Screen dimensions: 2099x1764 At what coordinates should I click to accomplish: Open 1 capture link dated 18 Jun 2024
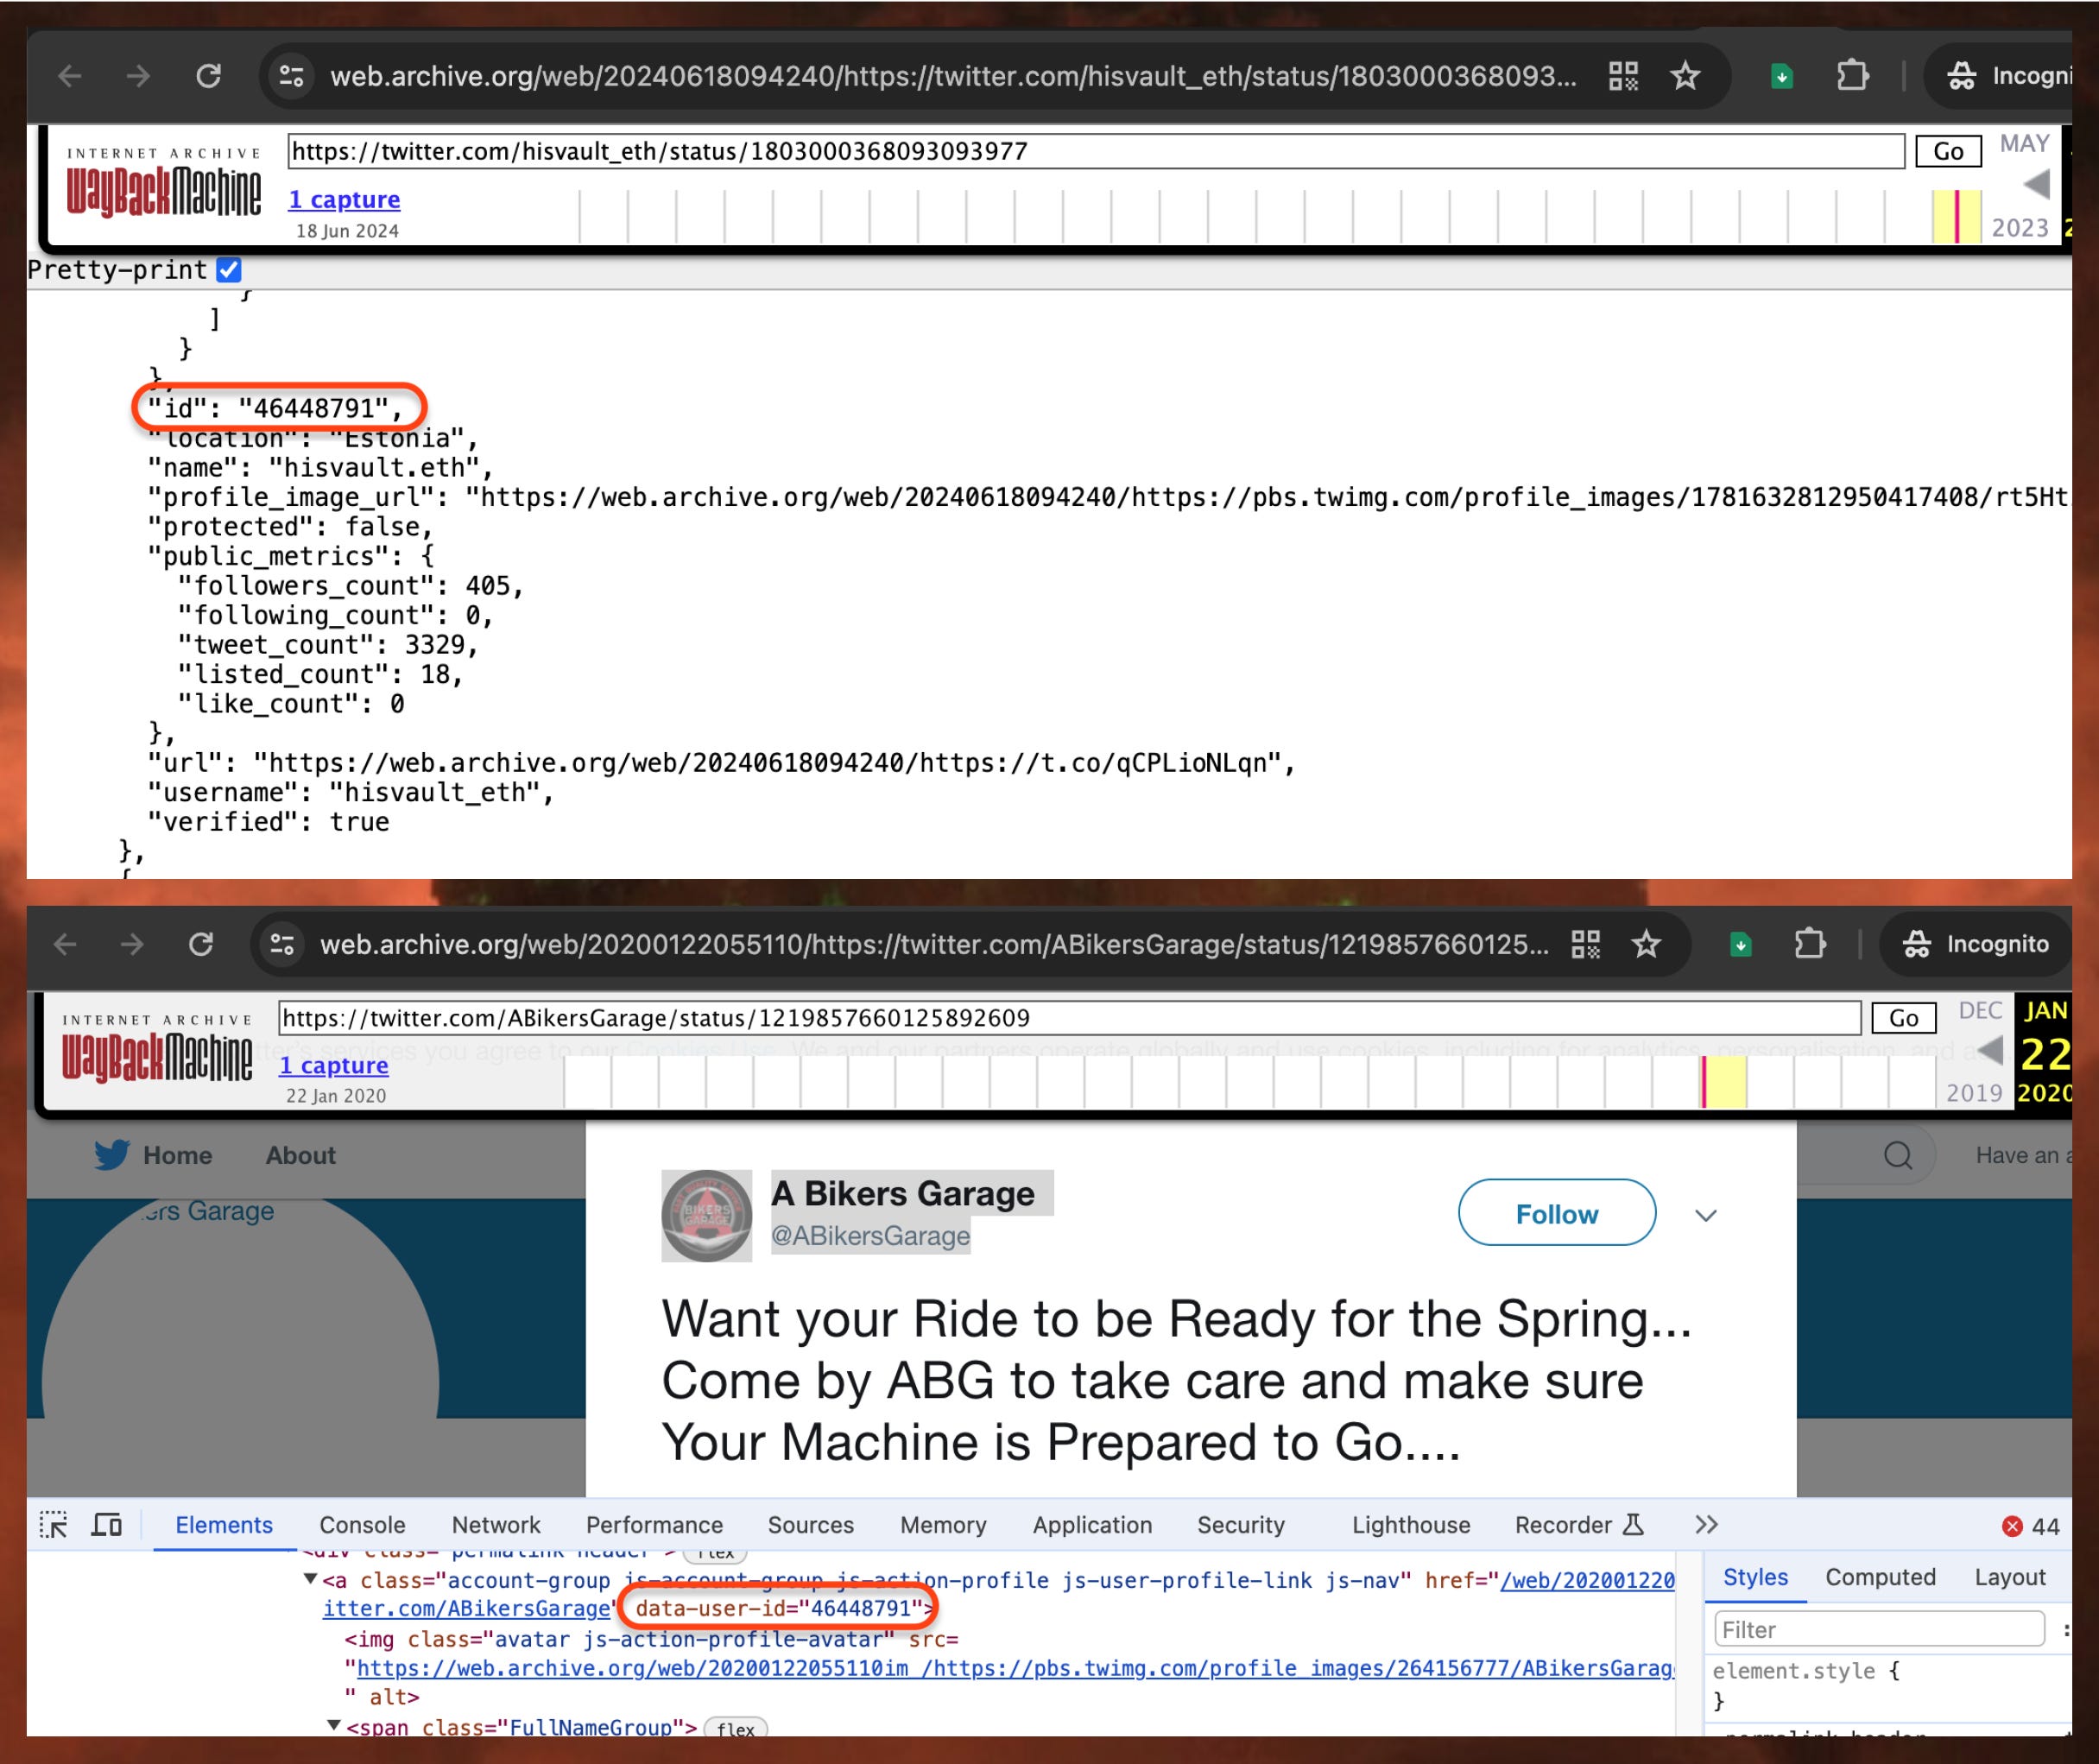click(344, 199)
